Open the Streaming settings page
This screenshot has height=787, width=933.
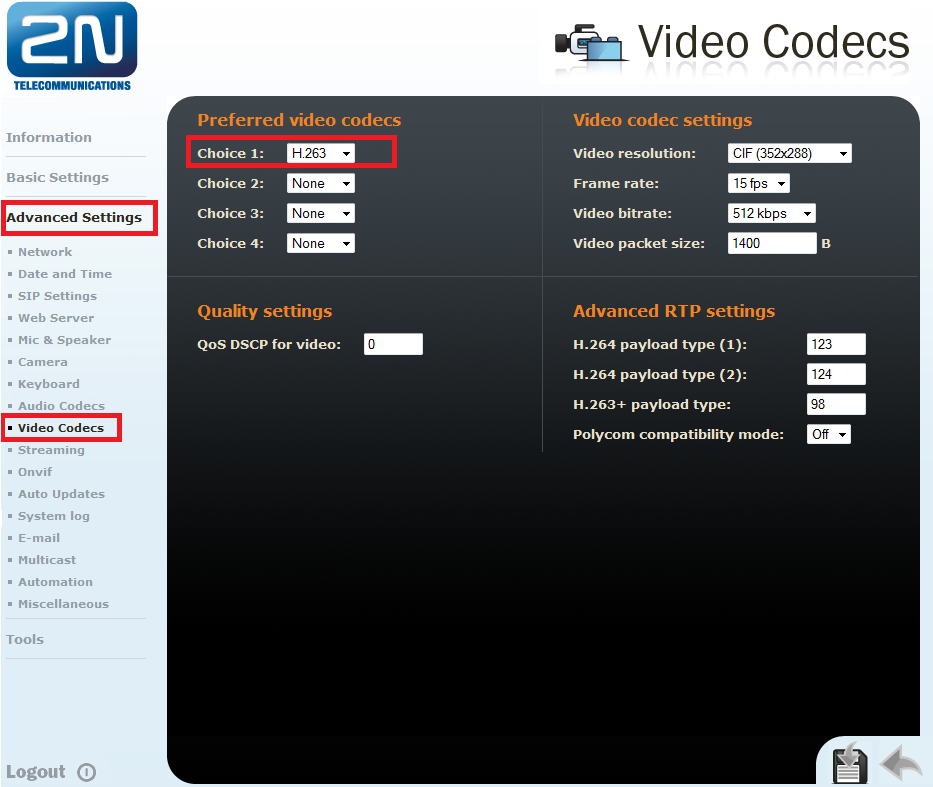pyautogui.click(x=51, y=450)
